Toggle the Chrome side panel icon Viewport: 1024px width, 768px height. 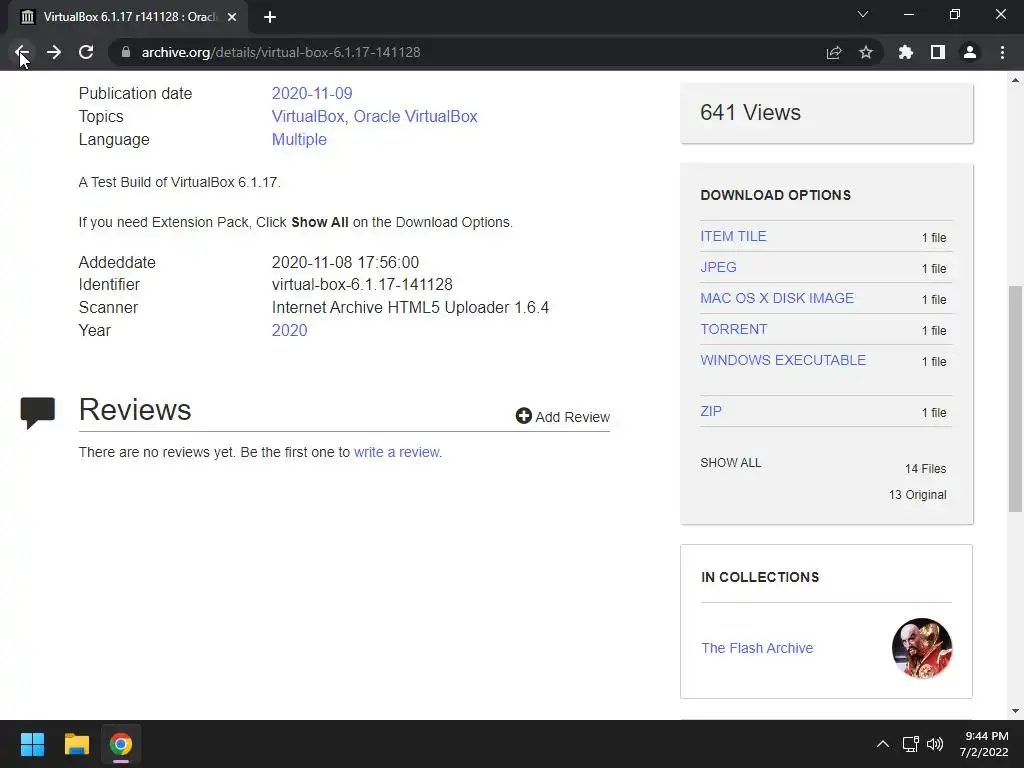(938, 52)
